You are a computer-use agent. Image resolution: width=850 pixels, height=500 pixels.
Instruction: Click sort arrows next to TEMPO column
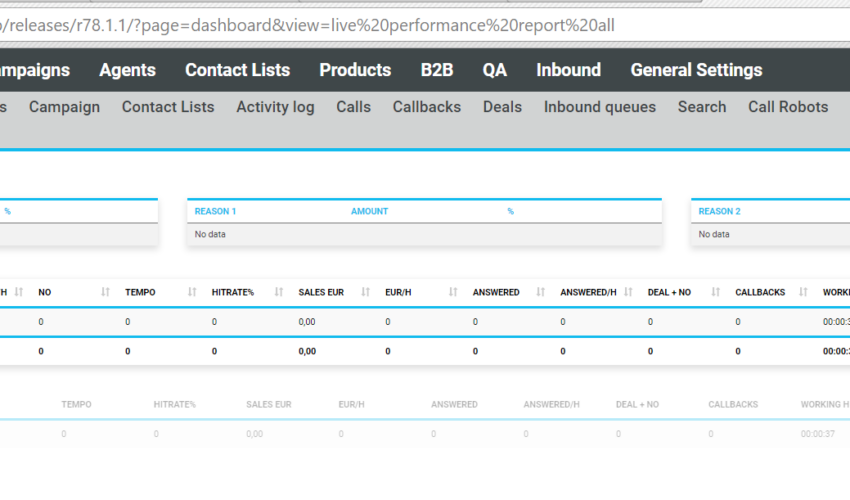[x=192, y=292]
